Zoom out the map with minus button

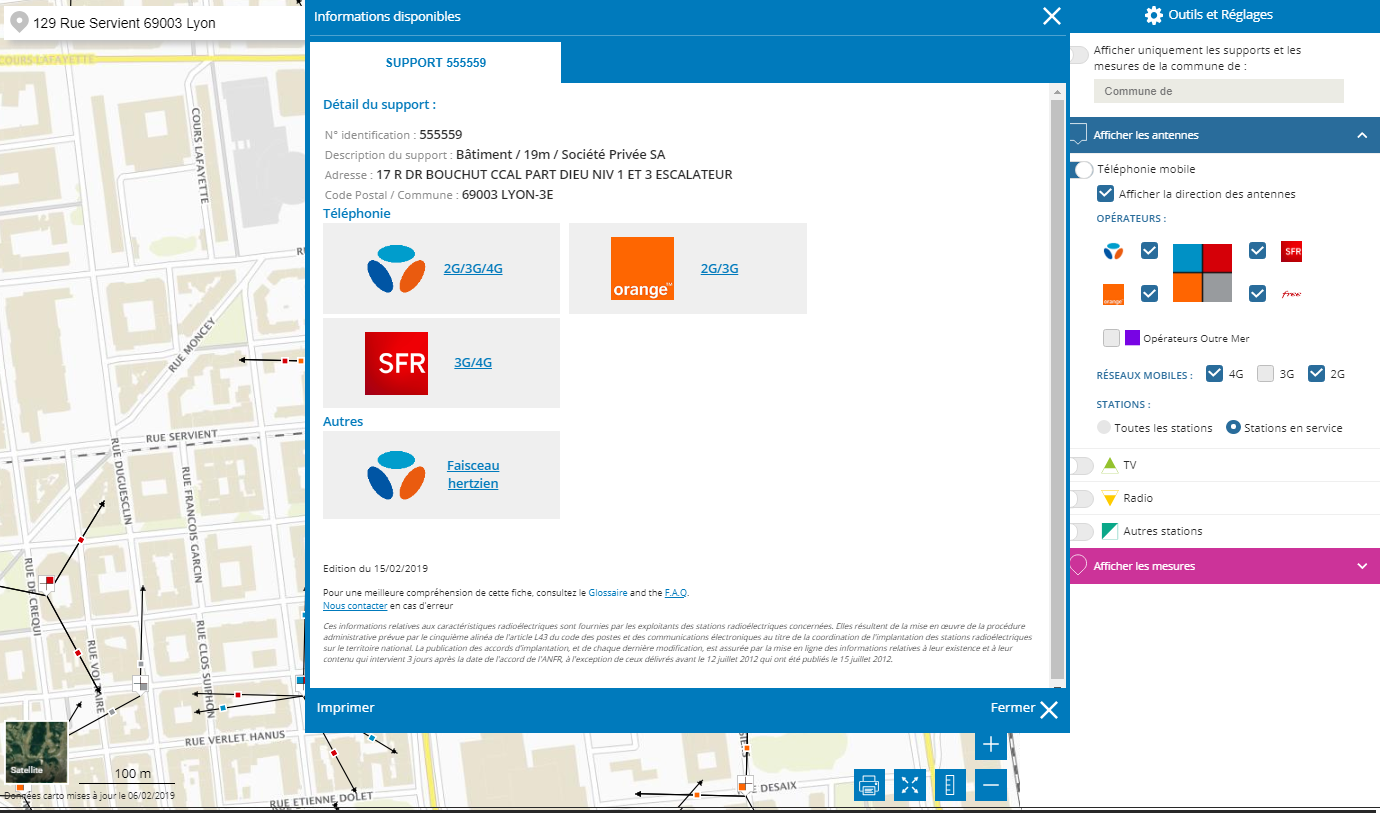pyautogui.click(x=991, y=785)
